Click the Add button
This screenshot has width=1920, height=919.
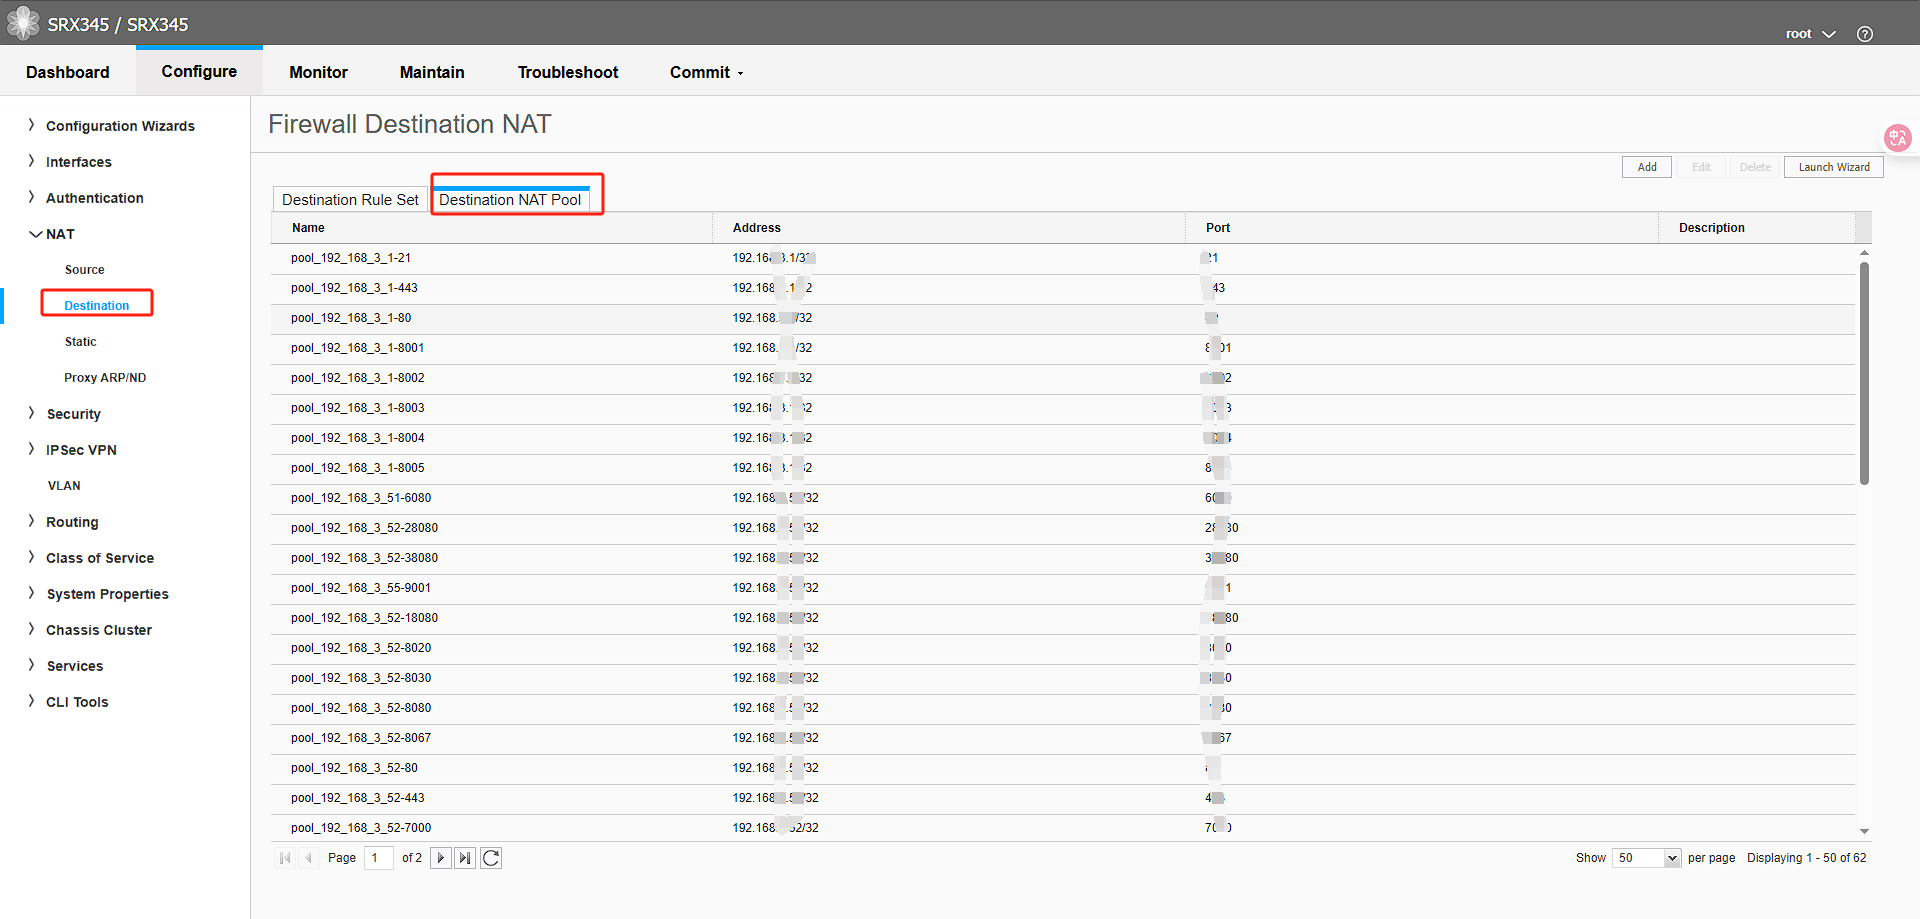tap(1646, 166)
